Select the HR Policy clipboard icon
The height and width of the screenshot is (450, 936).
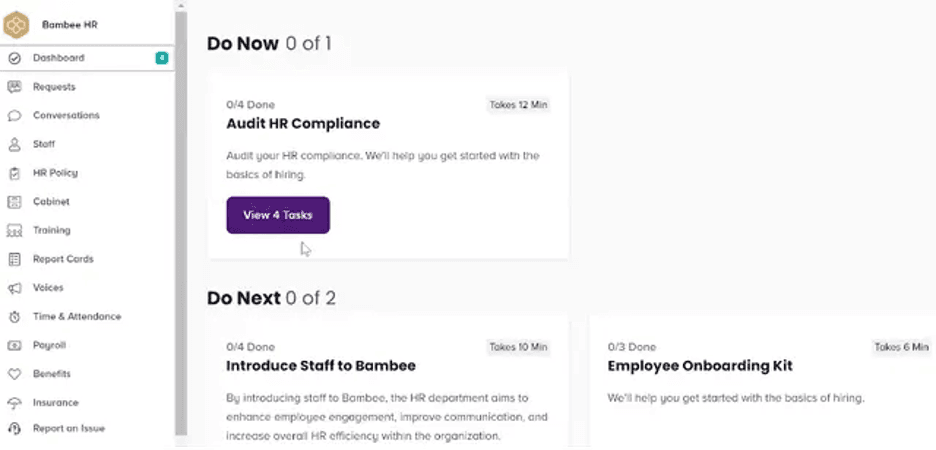tap(14, 173)
